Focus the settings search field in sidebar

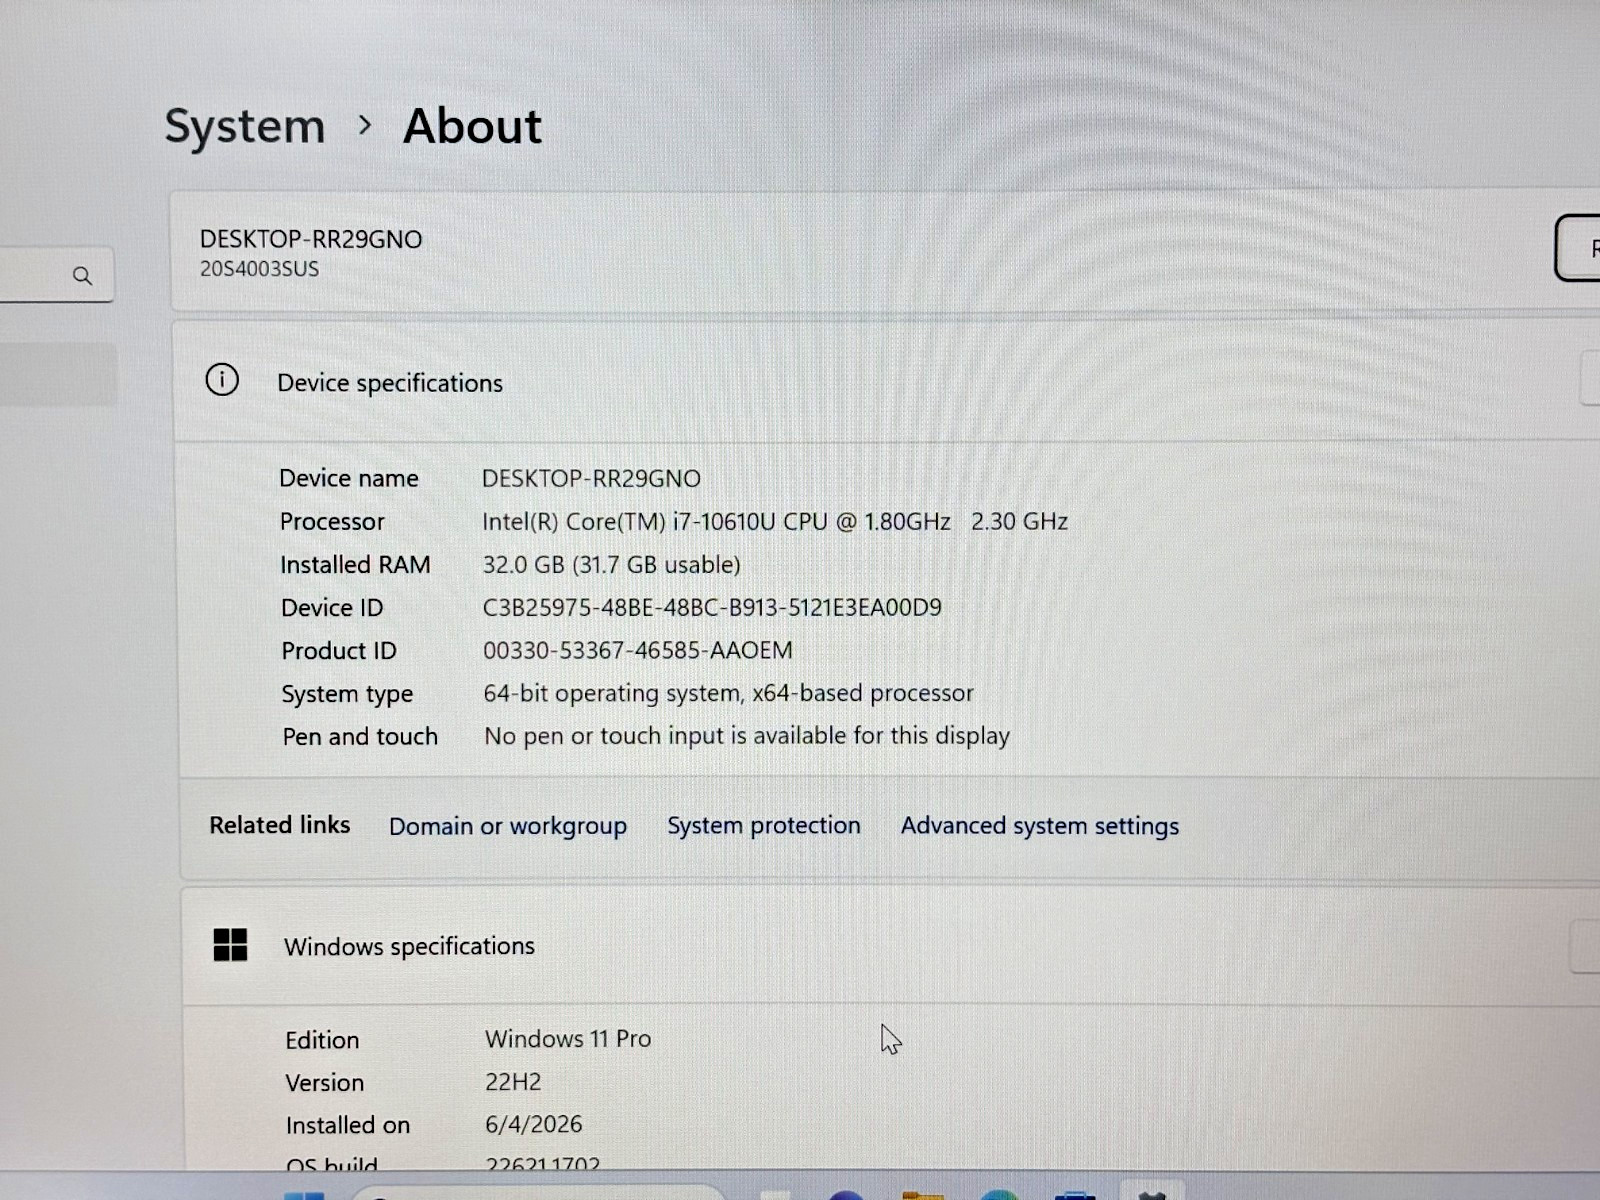55,275
